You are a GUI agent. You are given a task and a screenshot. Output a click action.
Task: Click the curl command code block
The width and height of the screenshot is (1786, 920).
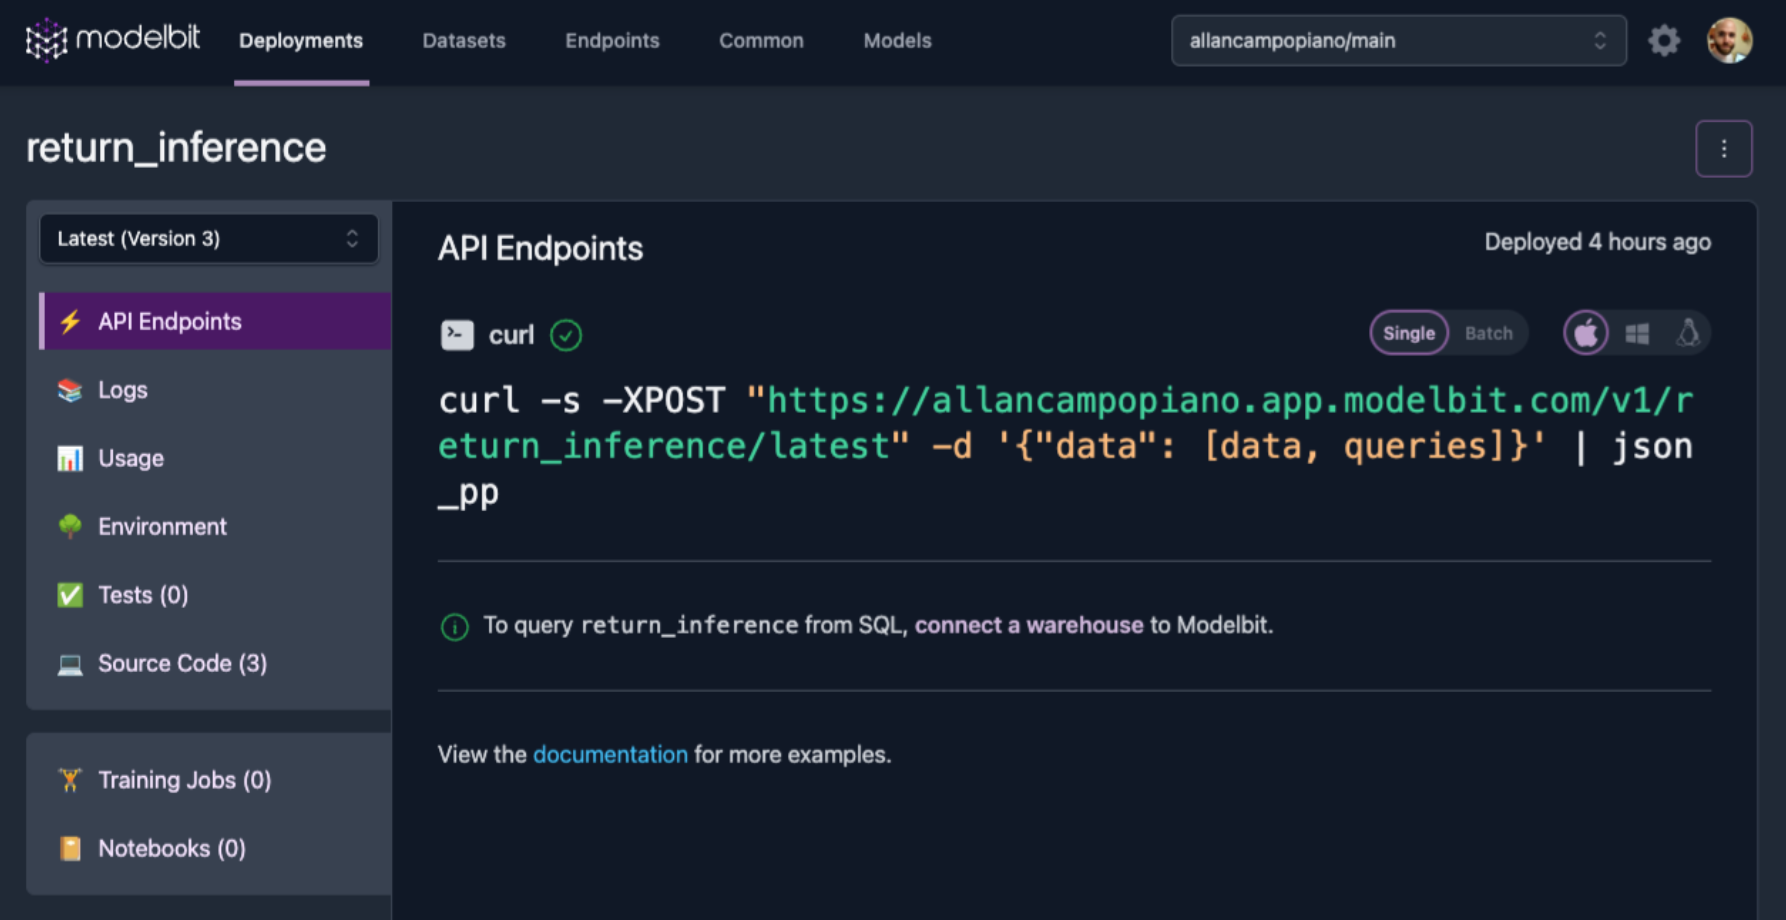coord(1066,446)
